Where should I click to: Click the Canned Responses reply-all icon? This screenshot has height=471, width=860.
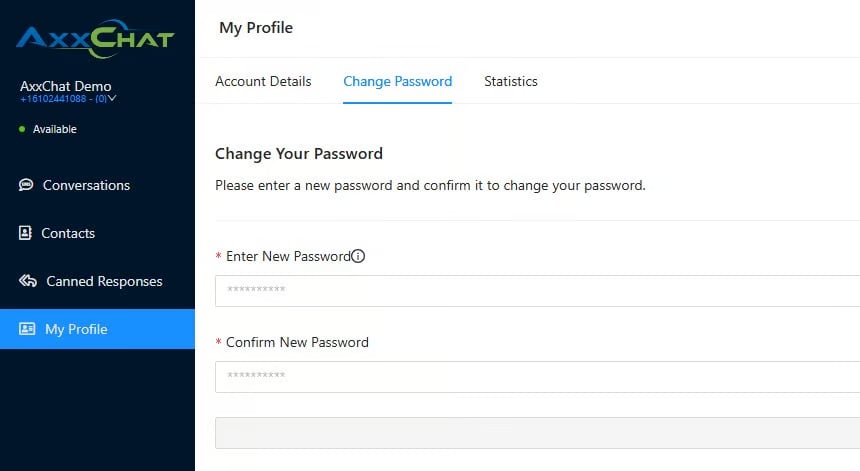point(28,281)
